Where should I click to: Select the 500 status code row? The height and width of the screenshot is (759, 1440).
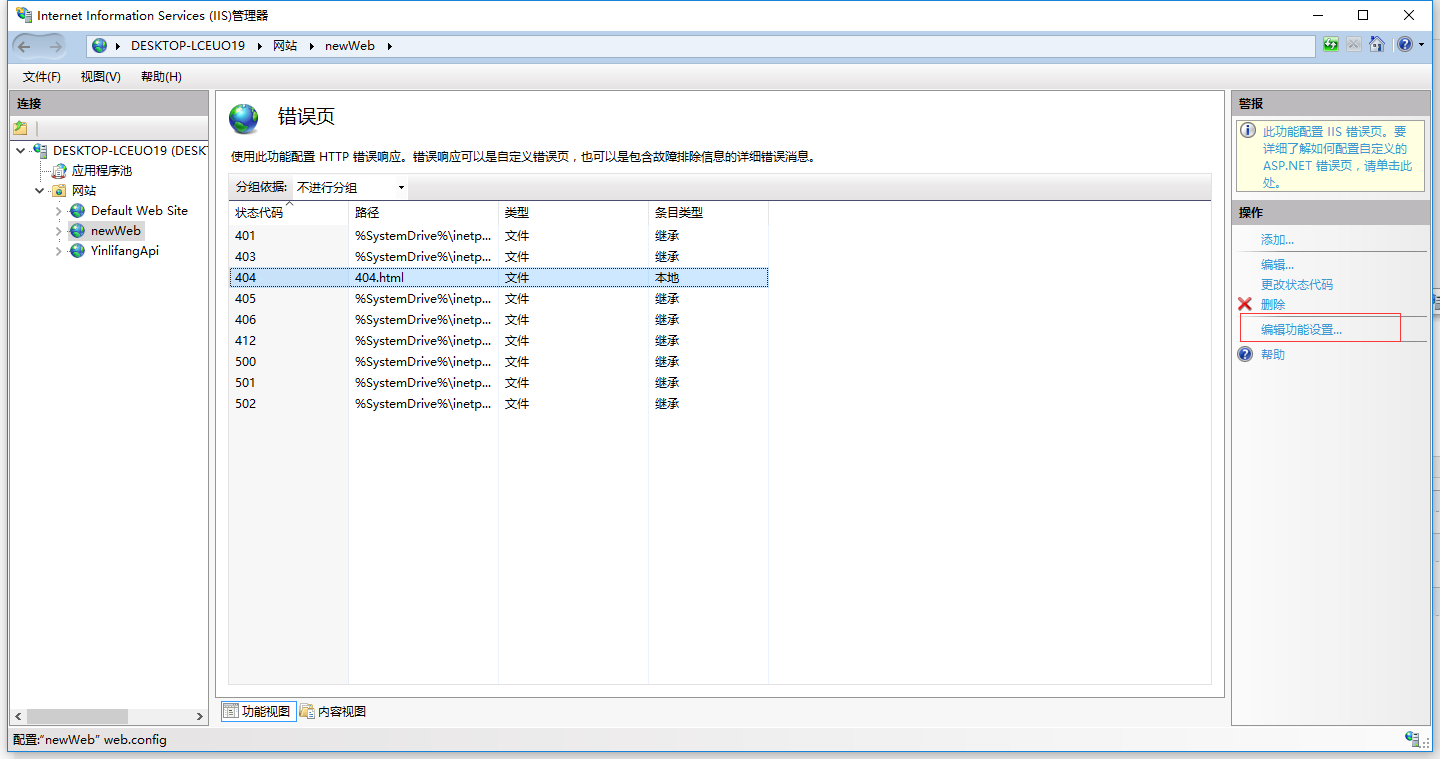pyautogui.click(x=245, y=362)
